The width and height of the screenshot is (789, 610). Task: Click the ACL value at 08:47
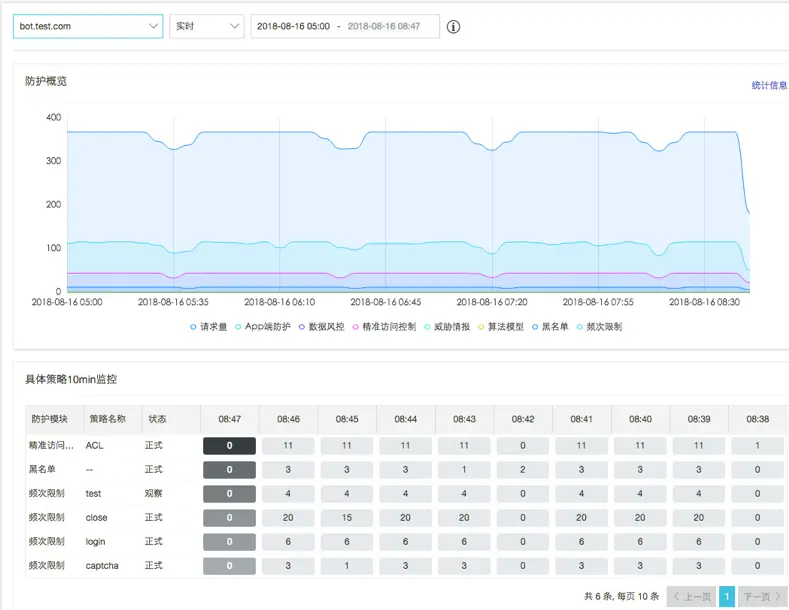point(229,445)
